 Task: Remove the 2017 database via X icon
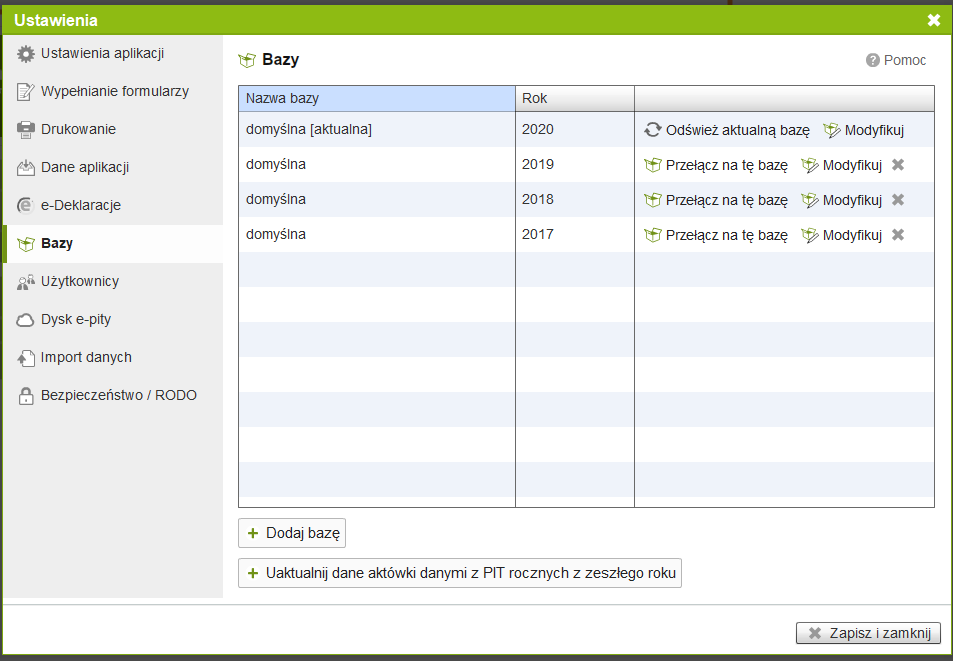(x=898, y=235)
